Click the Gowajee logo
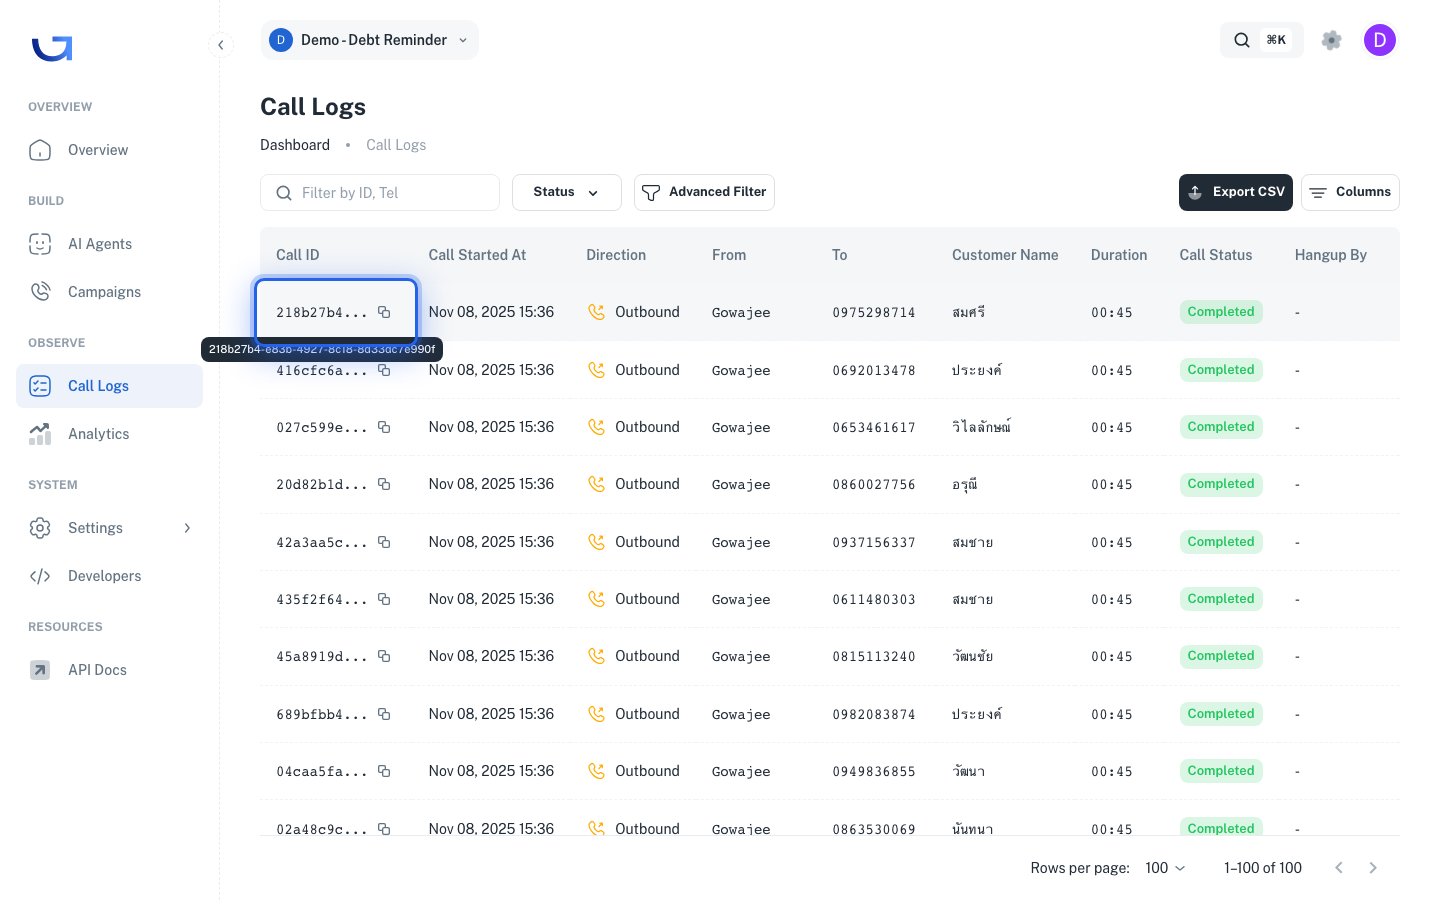Viewport: 1440px width, 900px height. [x=52, y=48]
